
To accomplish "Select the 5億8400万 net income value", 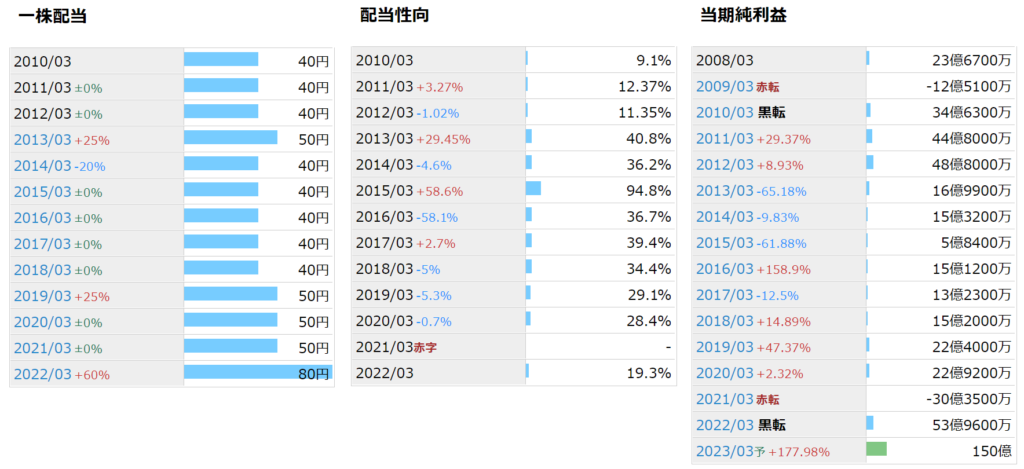I will click(977, 243).
